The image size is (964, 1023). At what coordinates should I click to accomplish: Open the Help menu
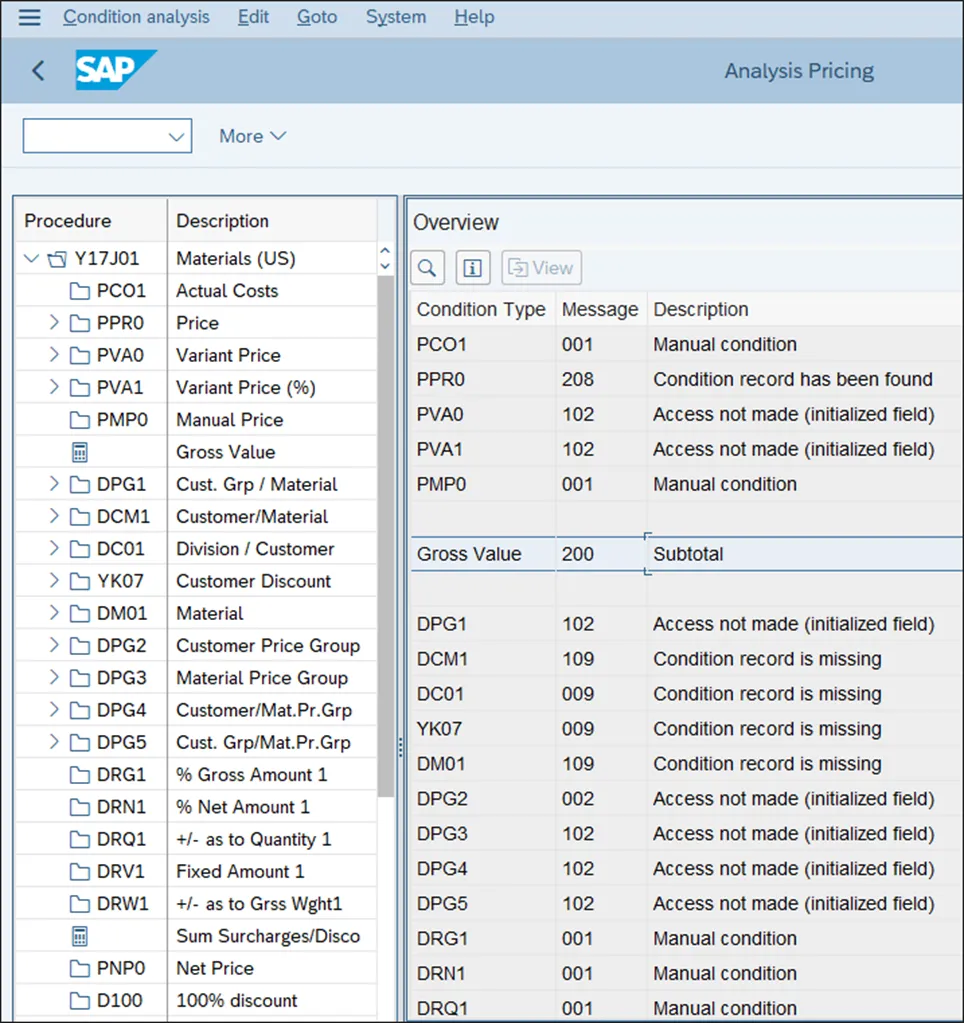pos(473,17)
